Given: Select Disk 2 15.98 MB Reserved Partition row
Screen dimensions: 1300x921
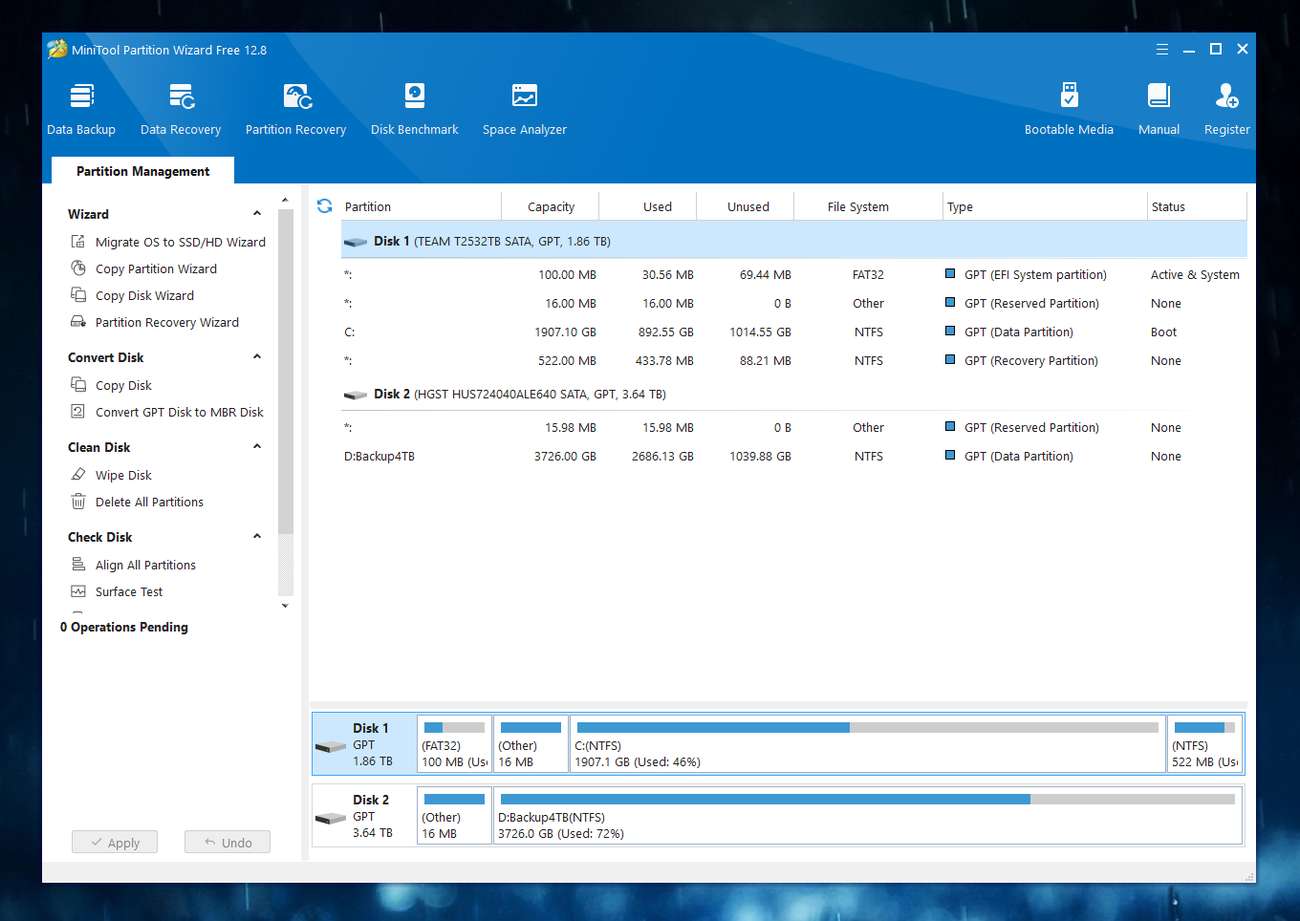Looking at the screenshot, I should point(794,427).
